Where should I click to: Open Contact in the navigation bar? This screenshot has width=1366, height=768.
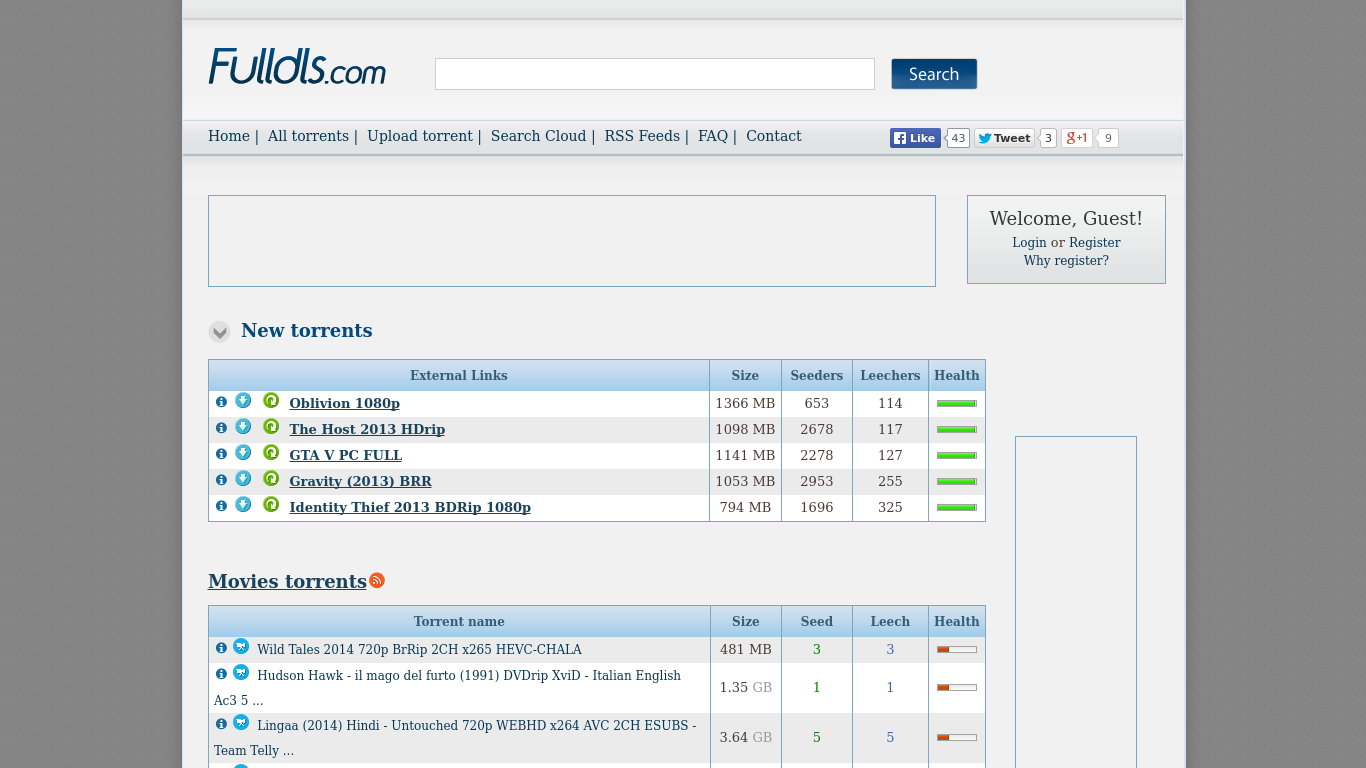tap(774, 136)
